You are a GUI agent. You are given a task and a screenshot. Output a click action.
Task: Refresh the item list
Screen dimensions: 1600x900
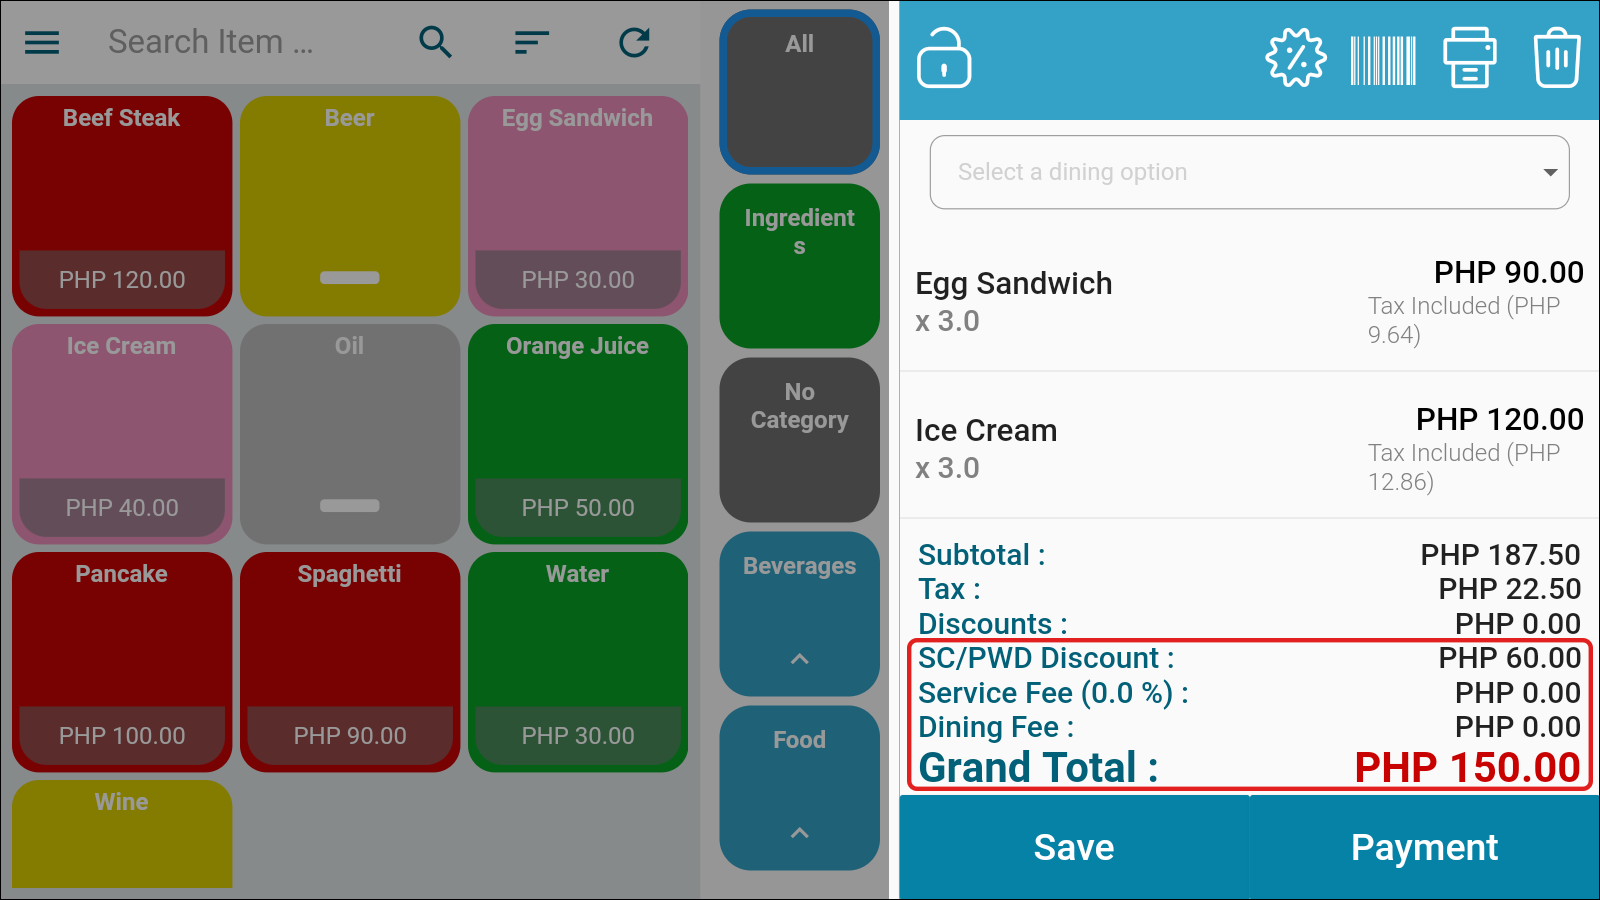[634, 42]
